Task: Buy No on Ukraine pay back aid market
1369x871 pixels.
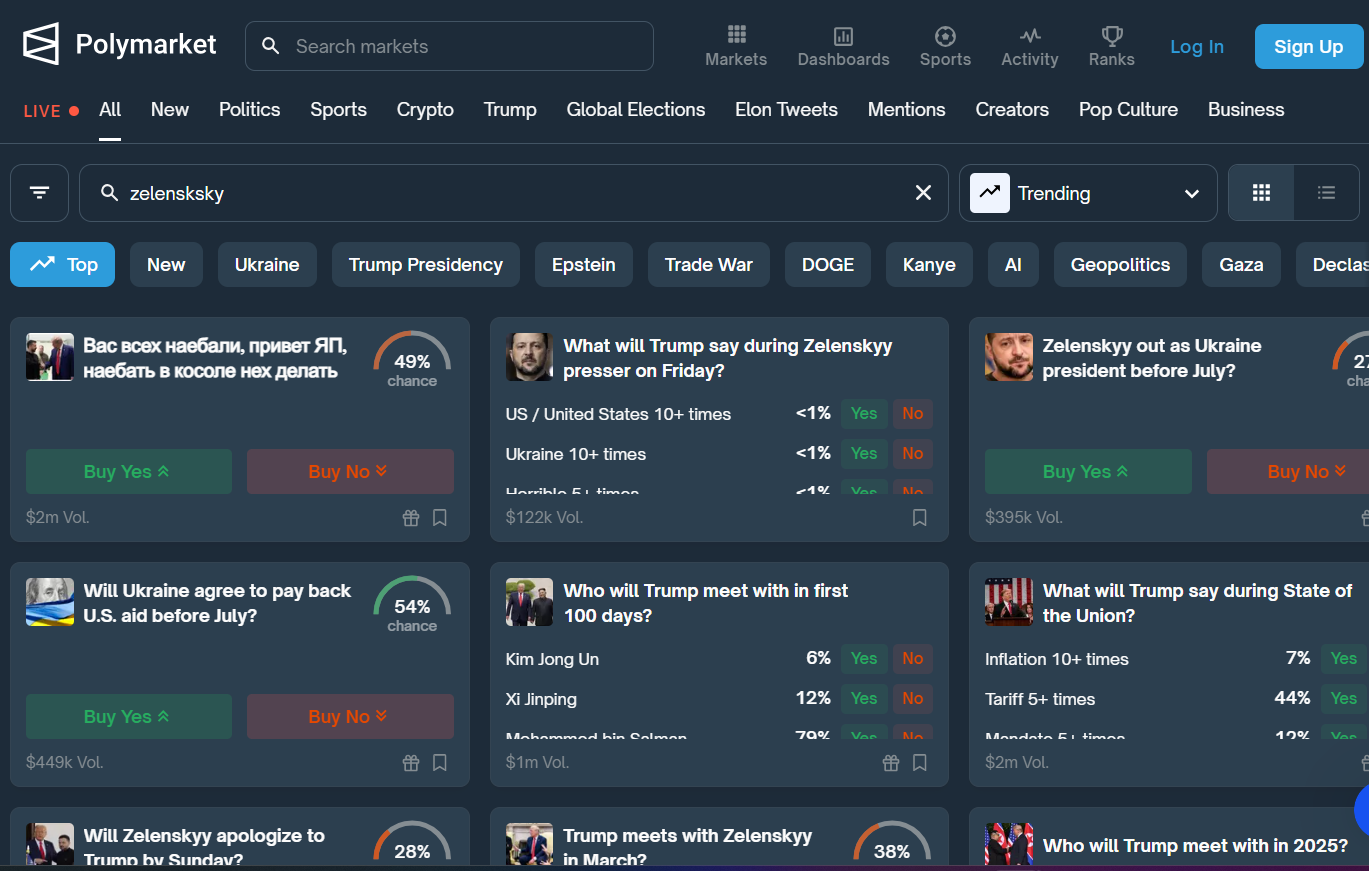Action: [350, 717]
